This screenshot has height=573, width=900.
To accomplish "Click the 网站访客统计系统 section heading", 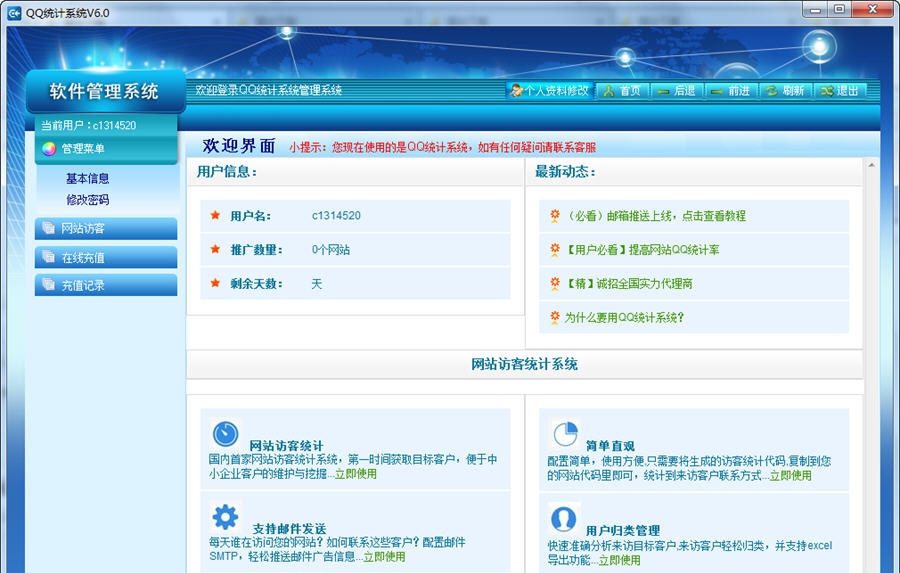I will coord(524,364).
